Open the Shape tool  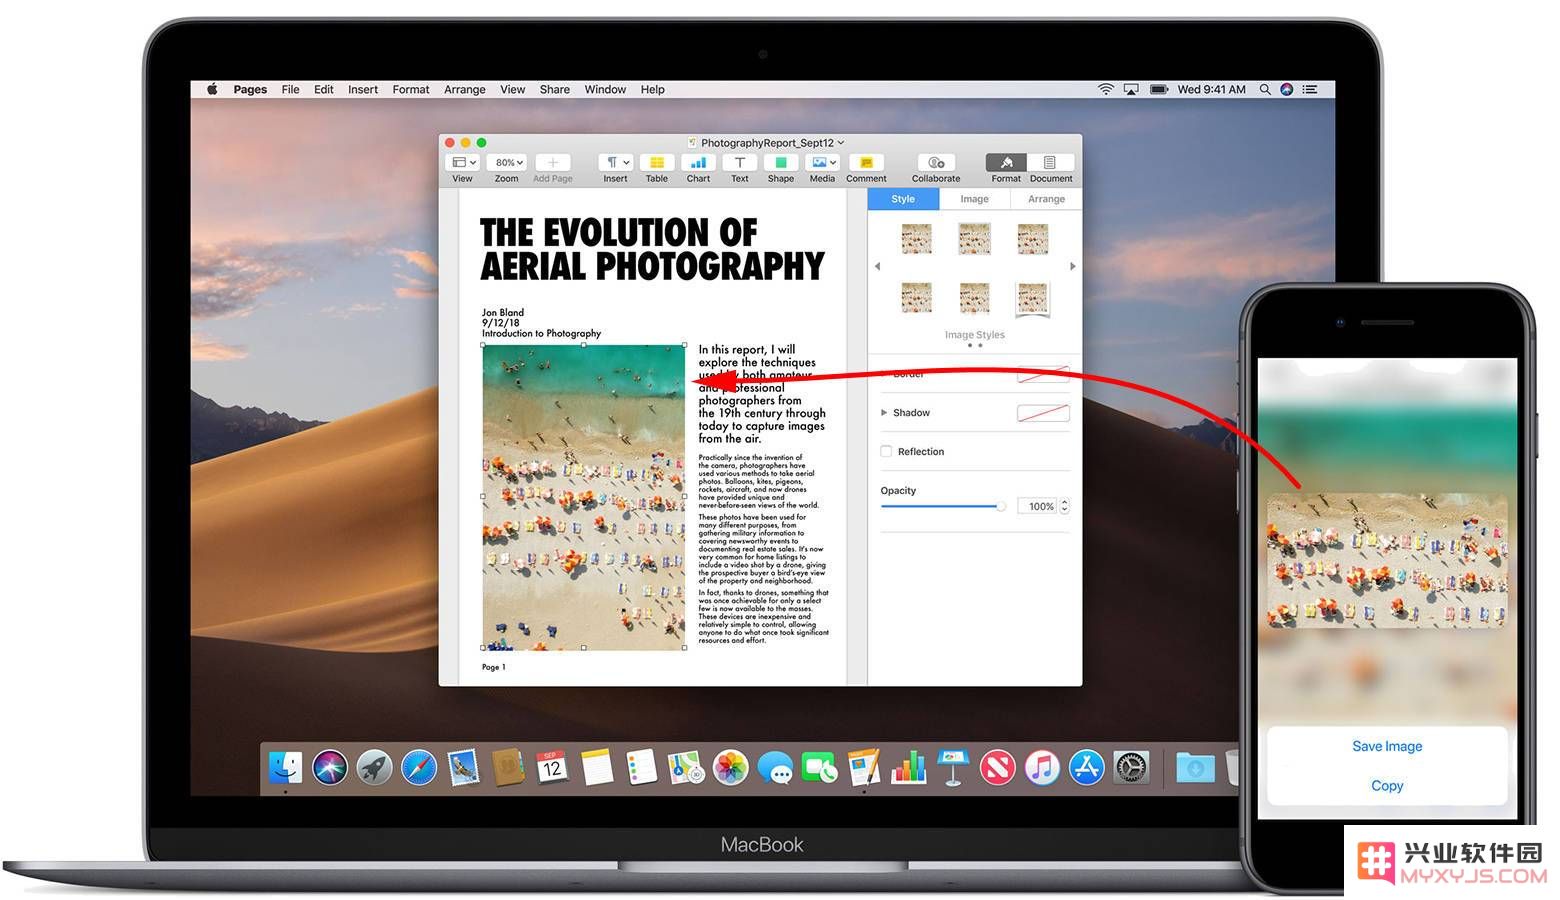pos(780,162)
